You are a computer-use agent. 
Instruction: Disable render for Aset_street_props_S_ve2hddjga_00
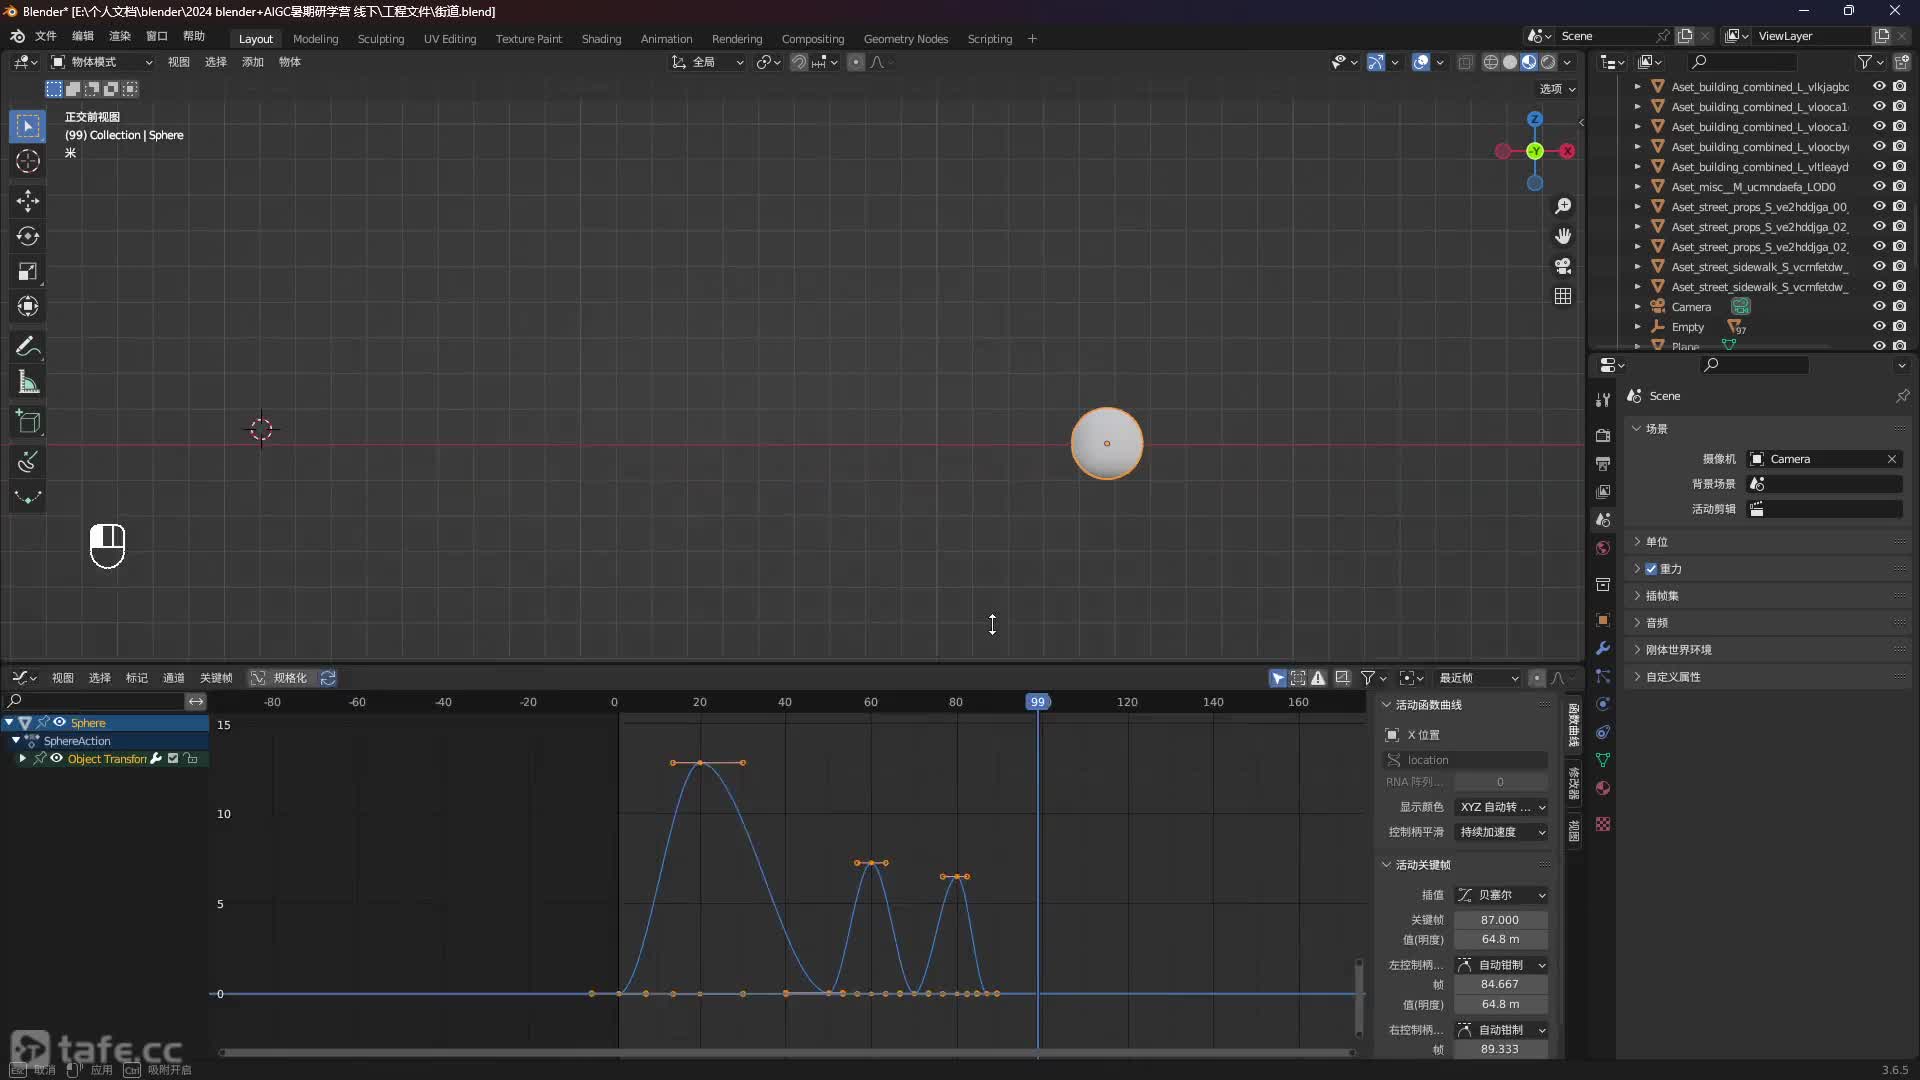(x=1899, y=206)
